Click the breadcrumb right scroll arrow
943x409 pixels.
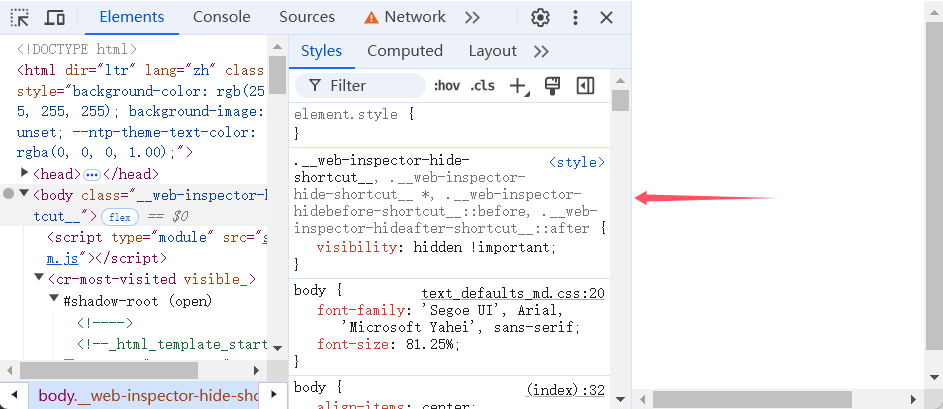tap(272, 395)
